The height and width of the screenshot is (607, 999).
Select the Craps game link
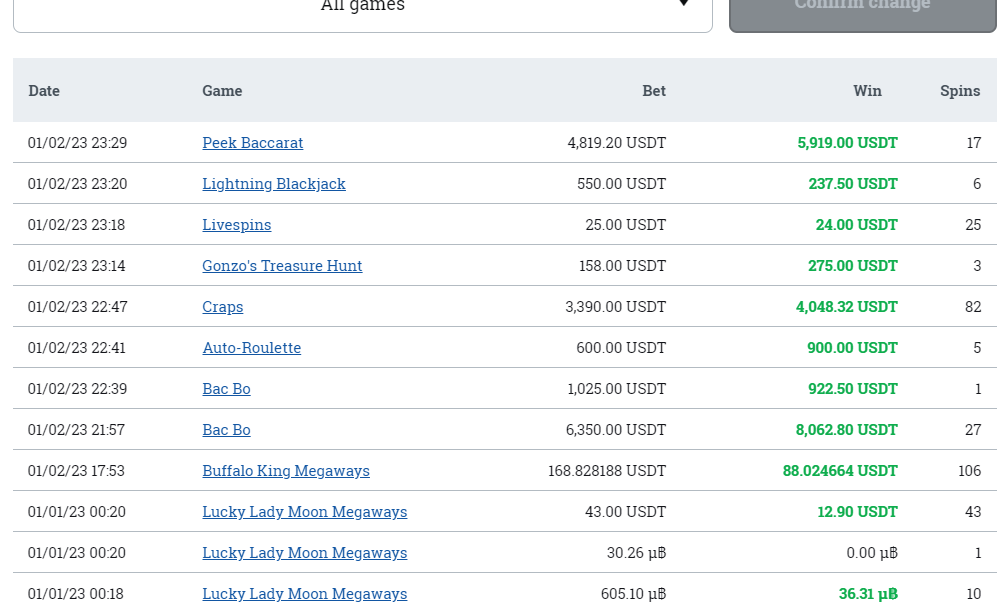[222, 307]
